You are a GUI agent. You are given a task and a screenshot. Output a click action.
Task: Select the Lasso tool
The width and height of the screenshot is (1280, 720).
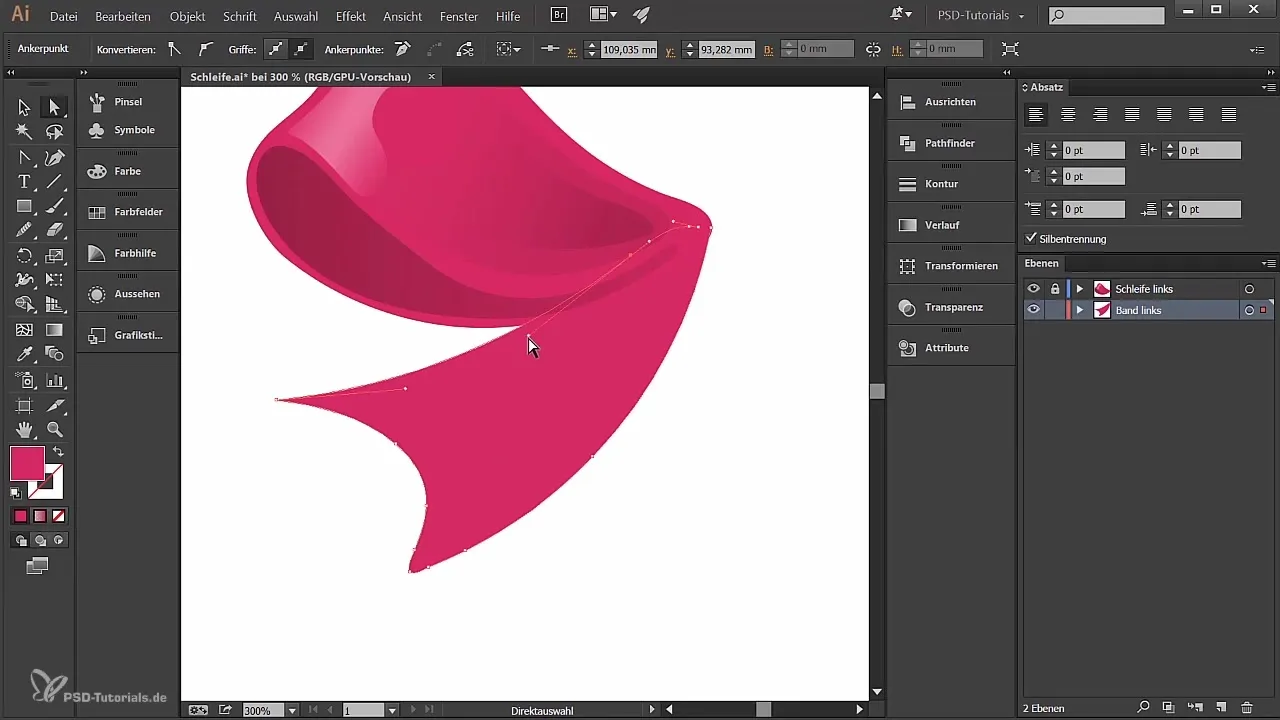tap(54, 132)
